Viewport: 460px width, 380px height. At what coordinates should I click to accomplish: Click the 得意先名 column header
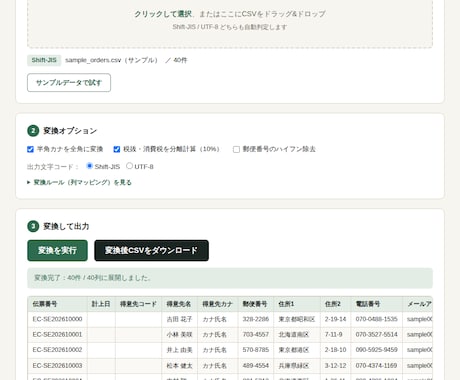pos(179,304)
